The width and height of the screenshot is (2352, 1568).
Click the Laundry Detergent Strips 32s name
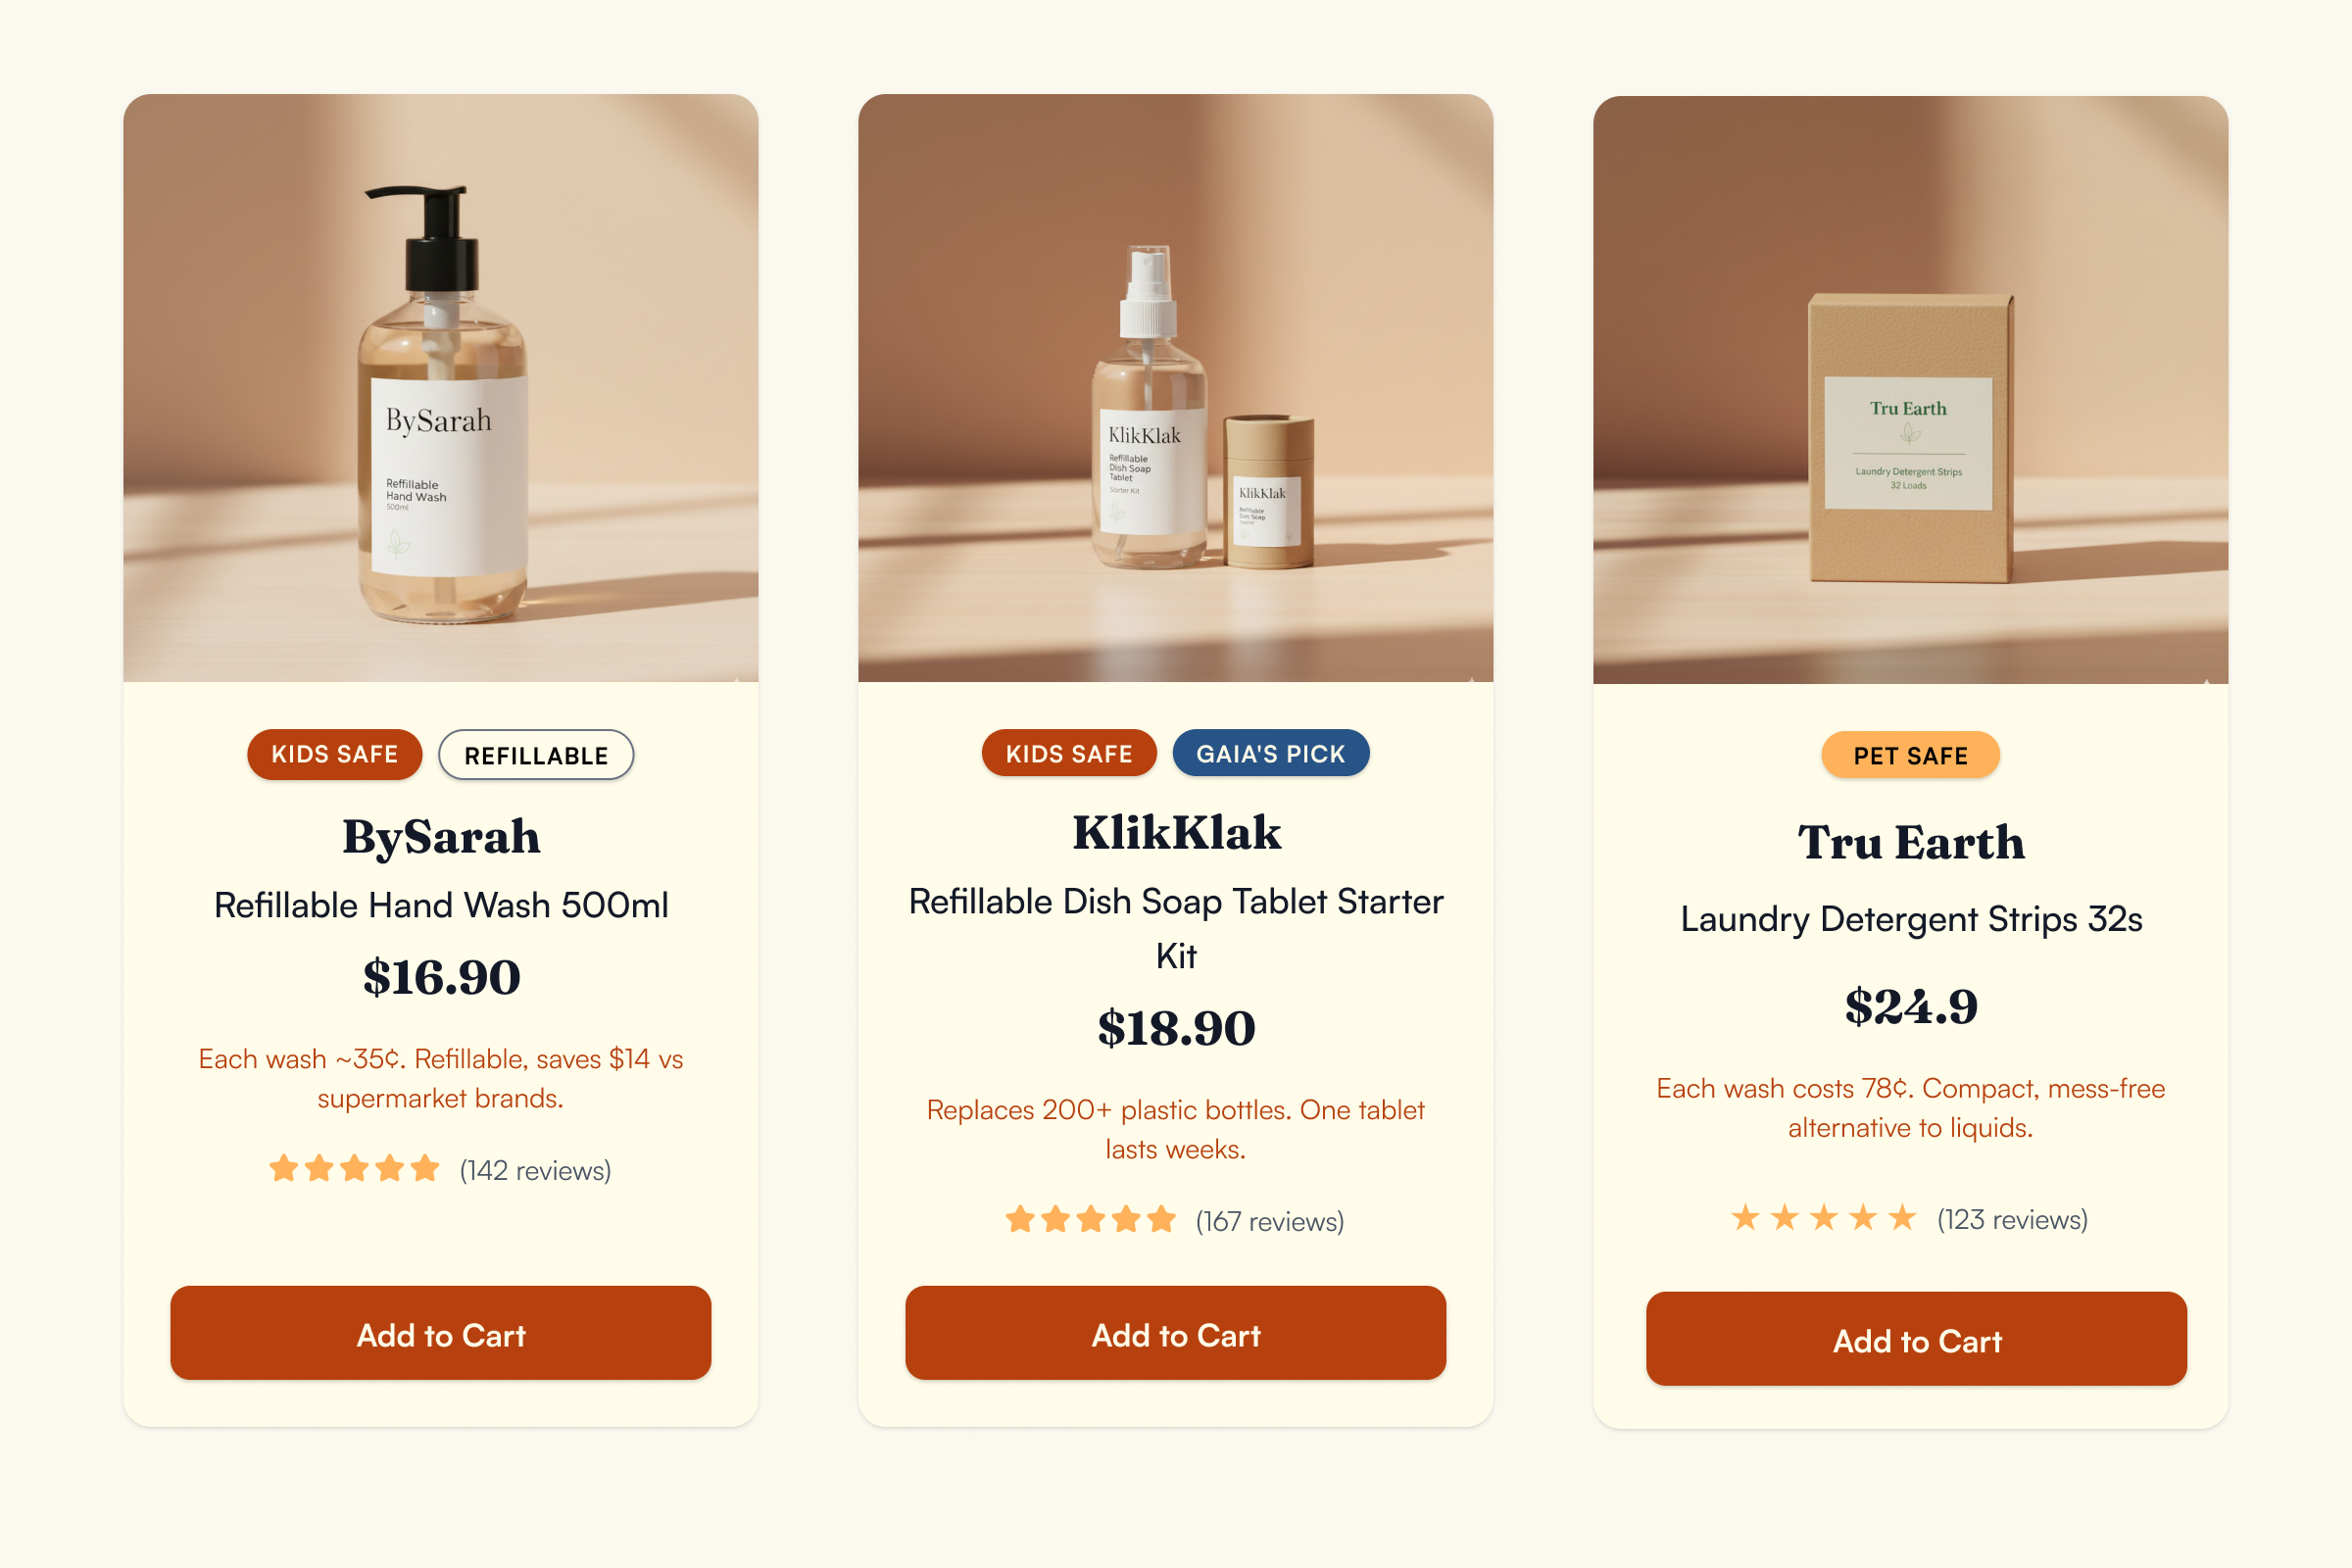point(1911,918)
